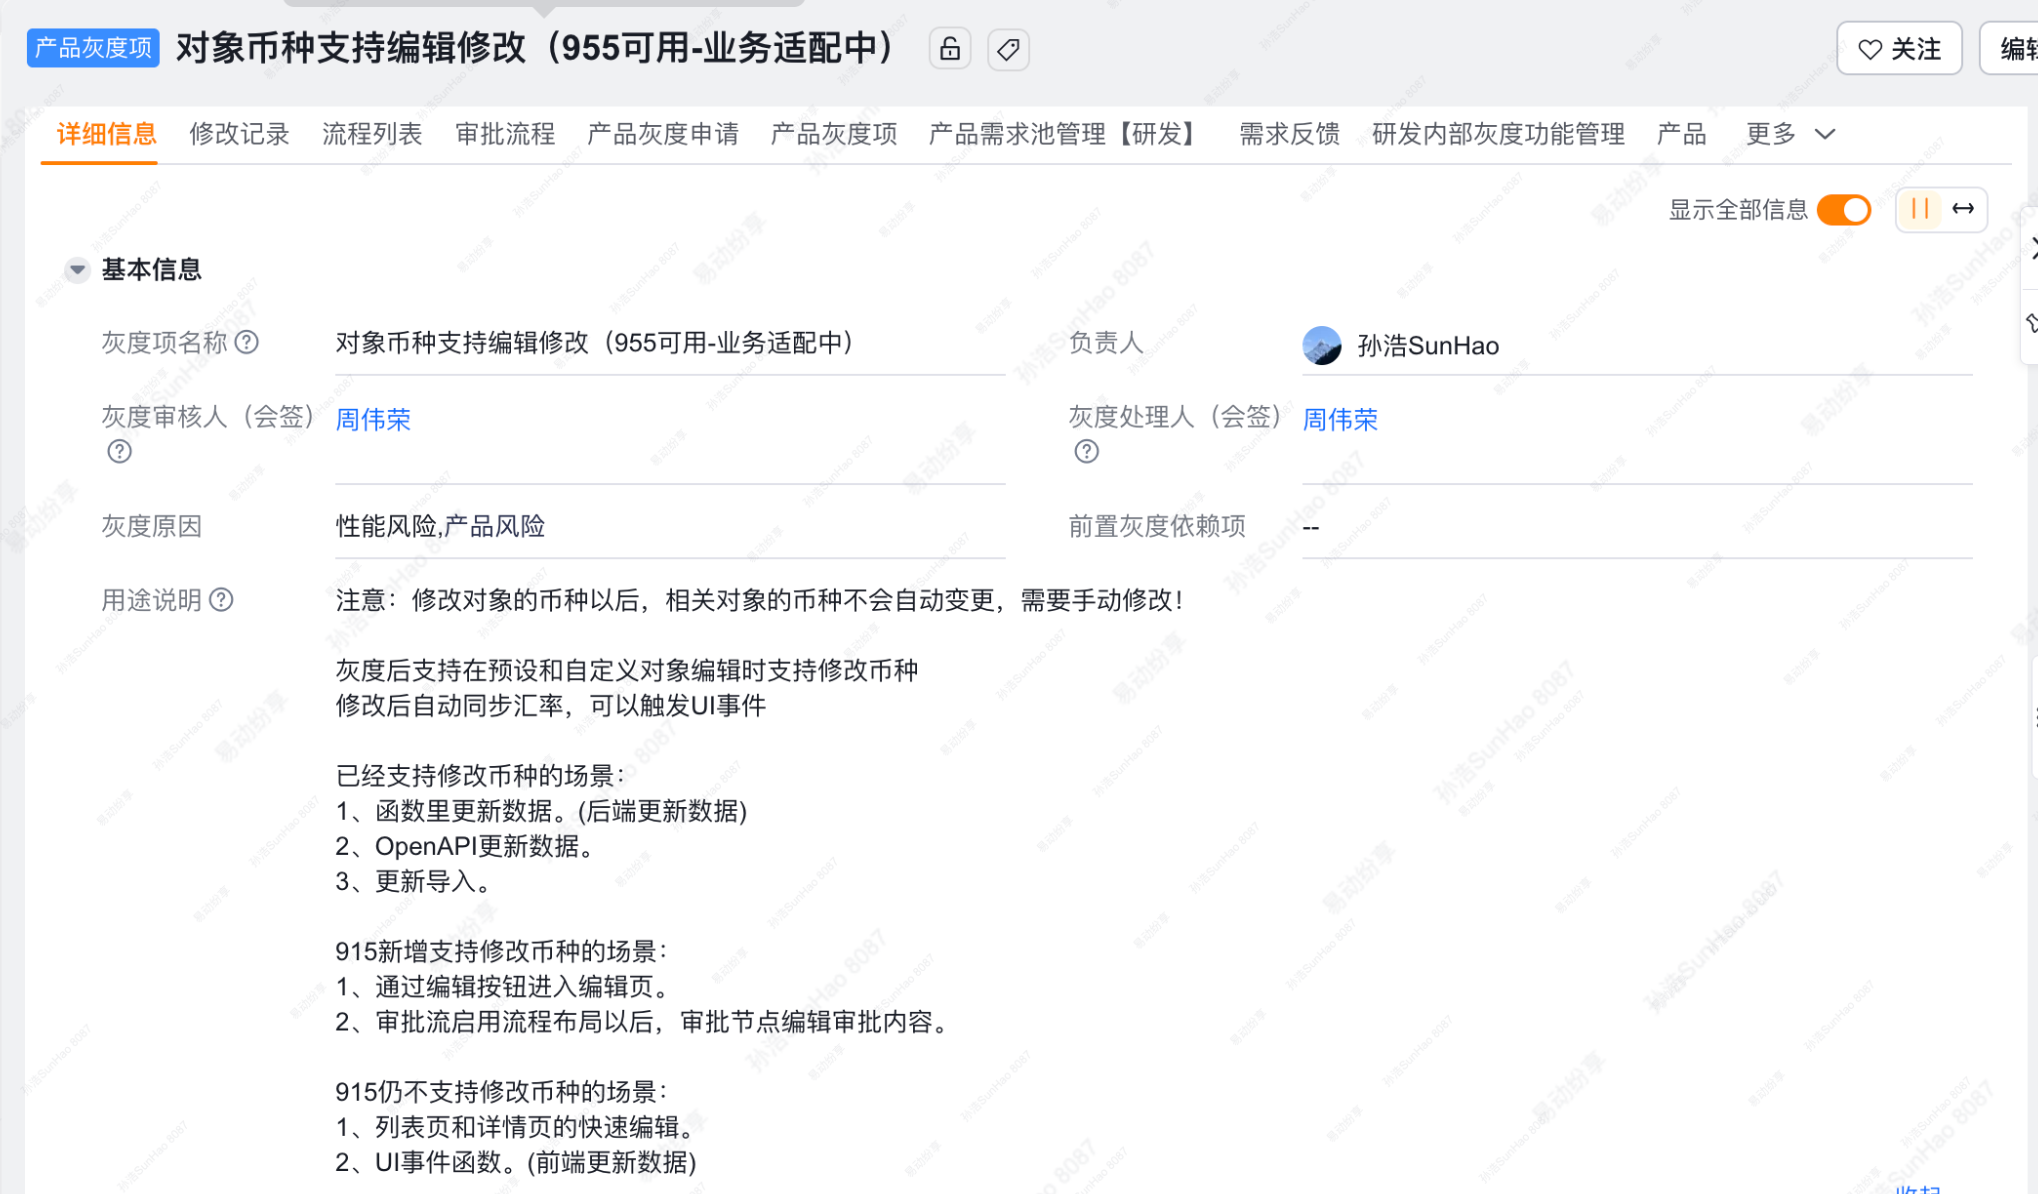
Task: Click the line '915仍不支持修改币种的场景：'
Action: point(501,1091)
